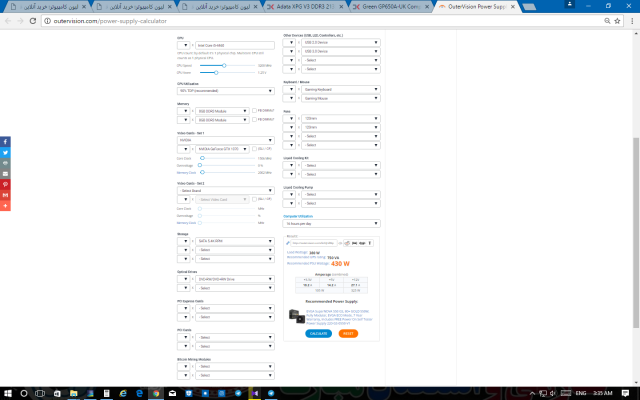Adjust the CPU Speed slider handle
Screen dimensions: 640x400
point(224,65)
